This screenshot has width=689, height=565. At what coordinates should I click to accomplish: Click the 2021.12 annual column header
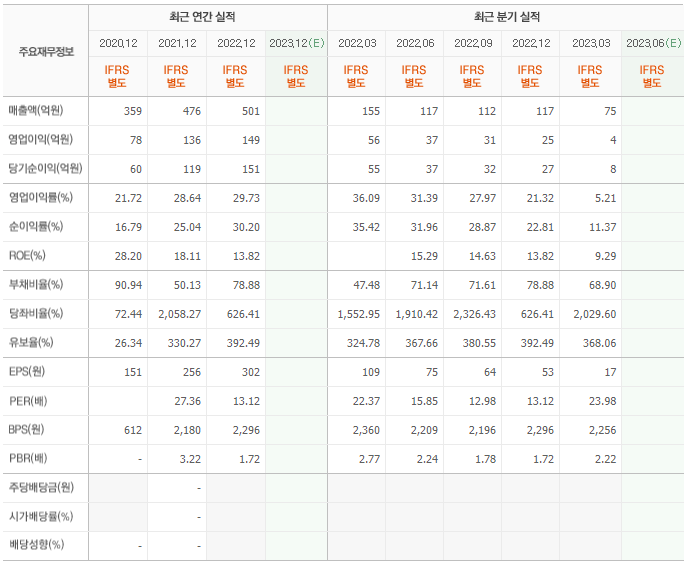[177, 43]
